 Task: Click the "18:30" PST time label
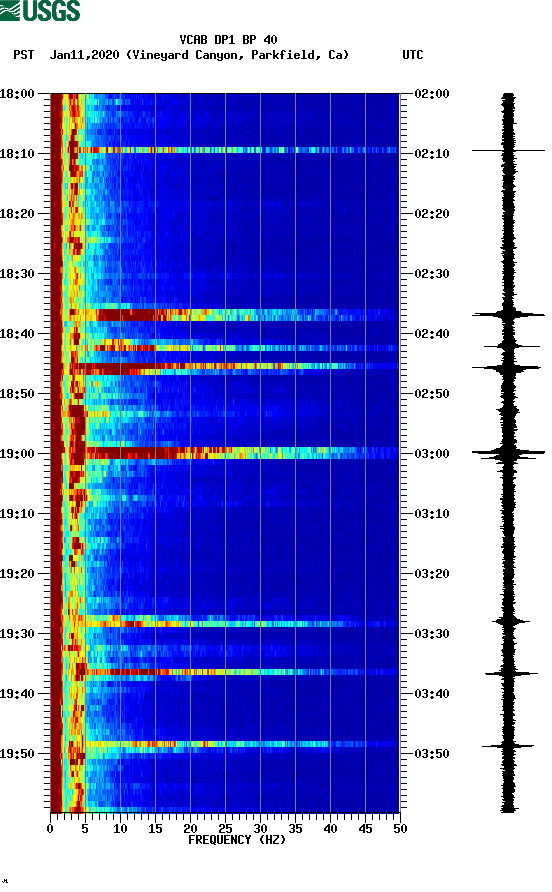click(x=17, y=274)
